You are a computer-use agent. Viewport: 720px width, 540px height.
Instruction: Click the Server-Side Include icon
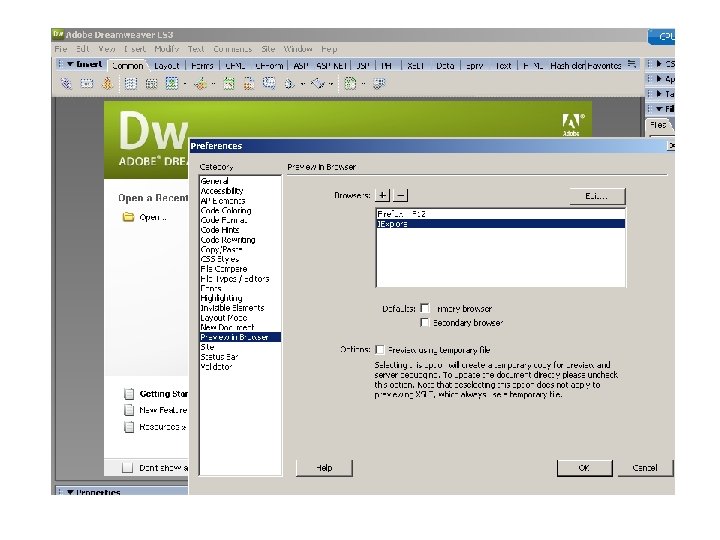point(248,84)
